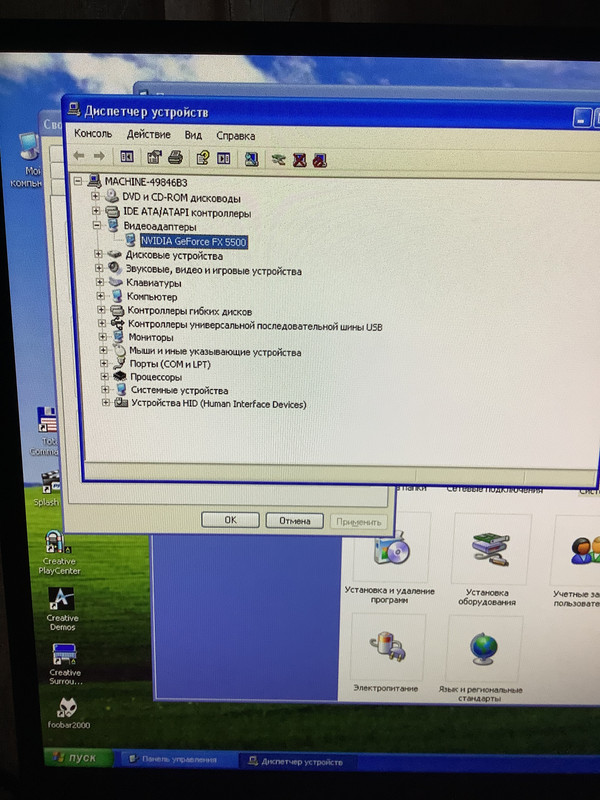Expand the USB controllers node
Viewport: 600px width, 800px height.
pyautogui.click(x=102, y=323)
